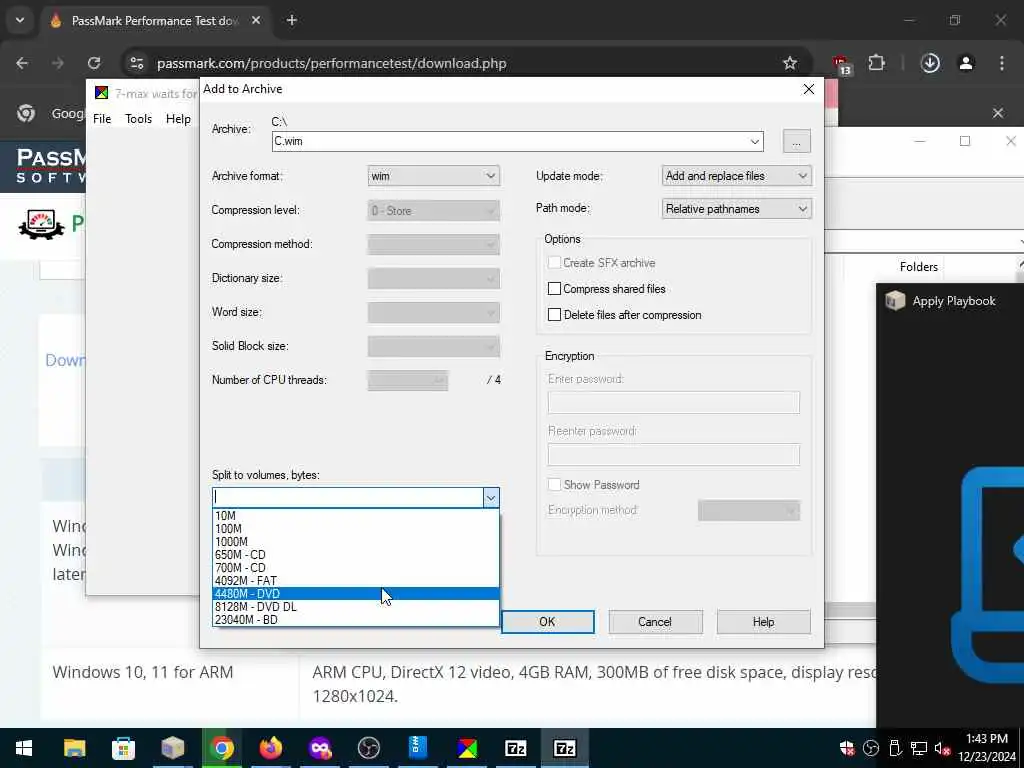Click the muted volume tray icon

942,748
